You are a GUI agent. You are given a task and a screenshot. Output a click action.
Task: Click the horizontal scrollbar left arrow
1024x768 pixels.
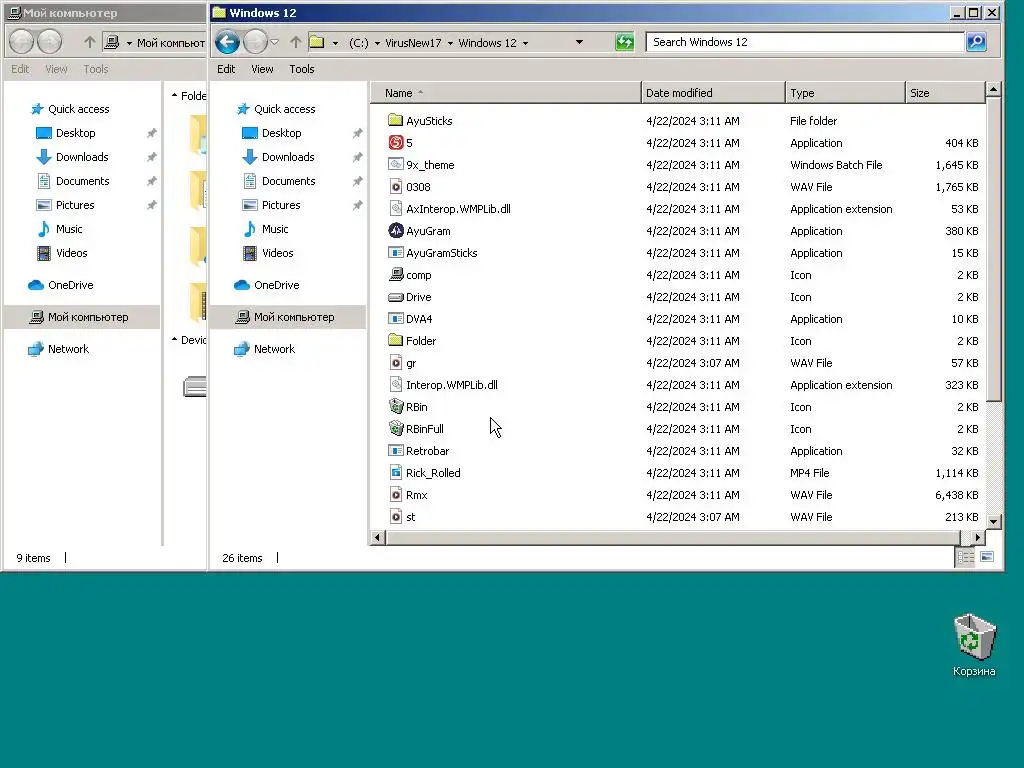[377, 537]
